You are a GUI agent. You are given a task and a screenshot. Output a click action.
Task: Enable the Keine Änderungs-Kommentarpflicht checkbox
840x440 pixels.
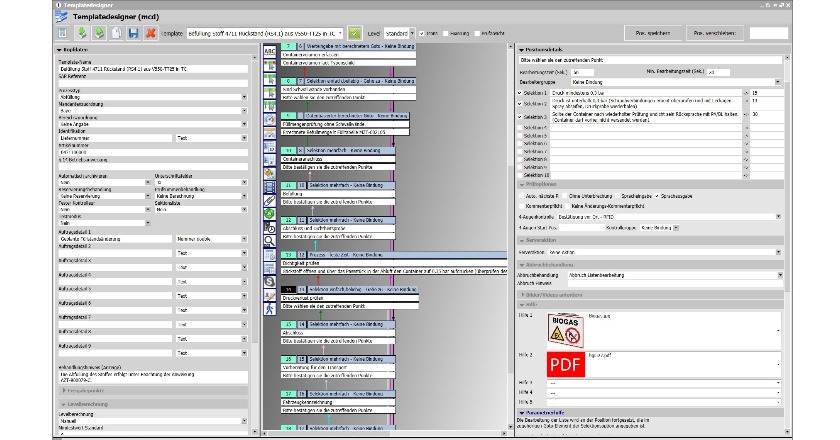pyautogui.click(x=567, y=206)
